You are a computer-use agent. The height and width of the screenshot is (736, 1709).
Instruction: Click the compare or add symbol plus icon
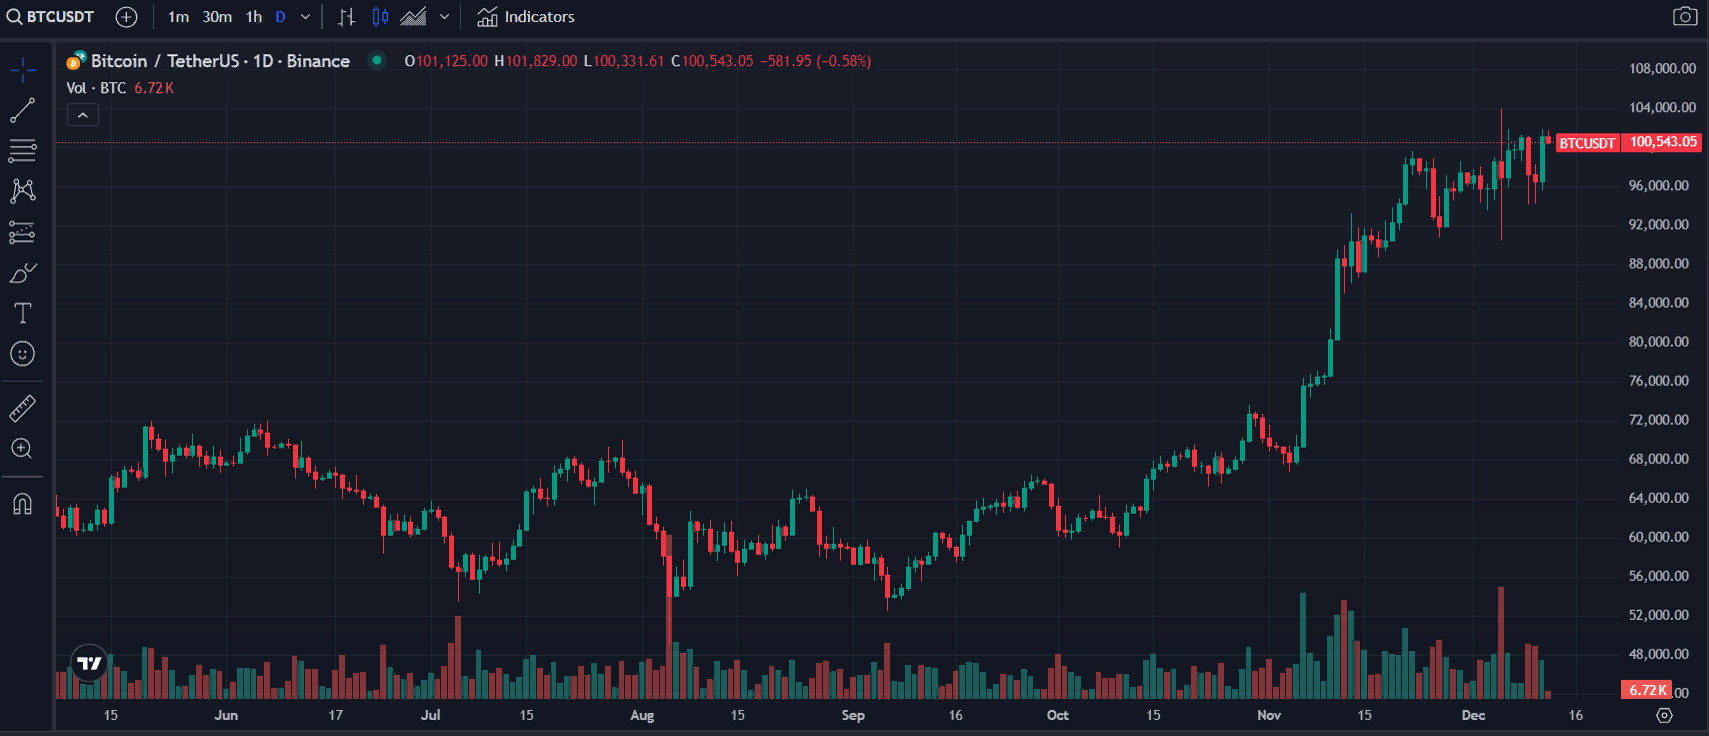click(126, 17)
